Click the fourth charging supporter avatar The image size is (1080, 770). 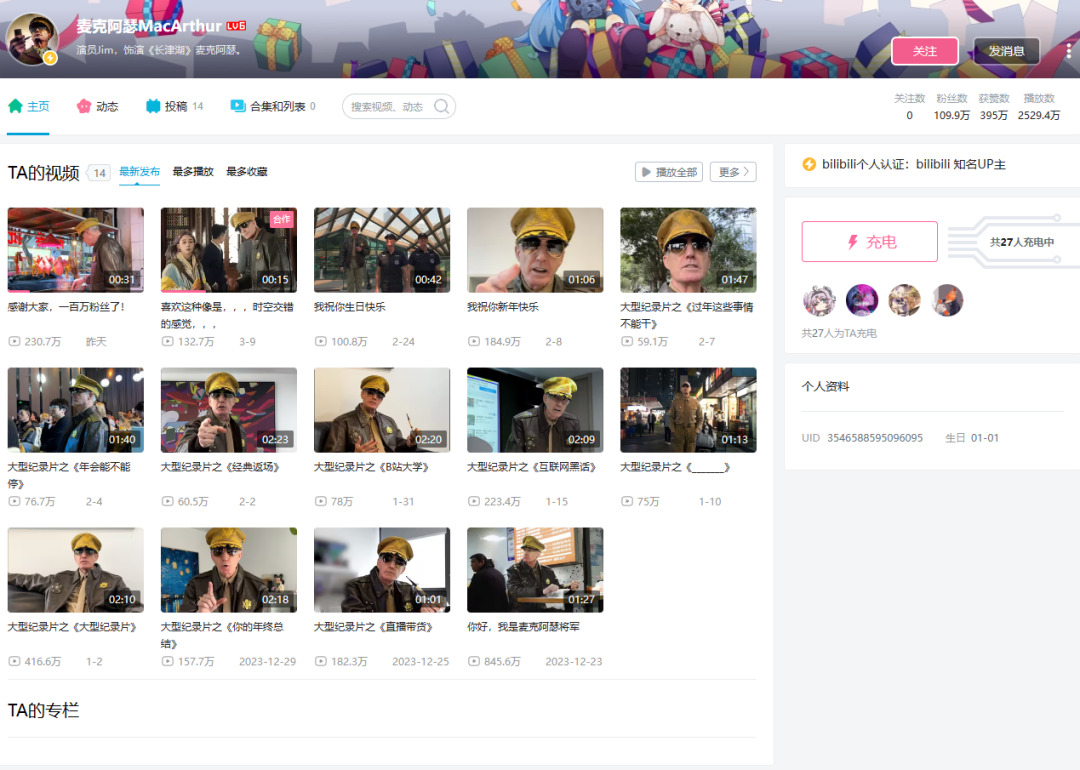(x=947, y=300)
